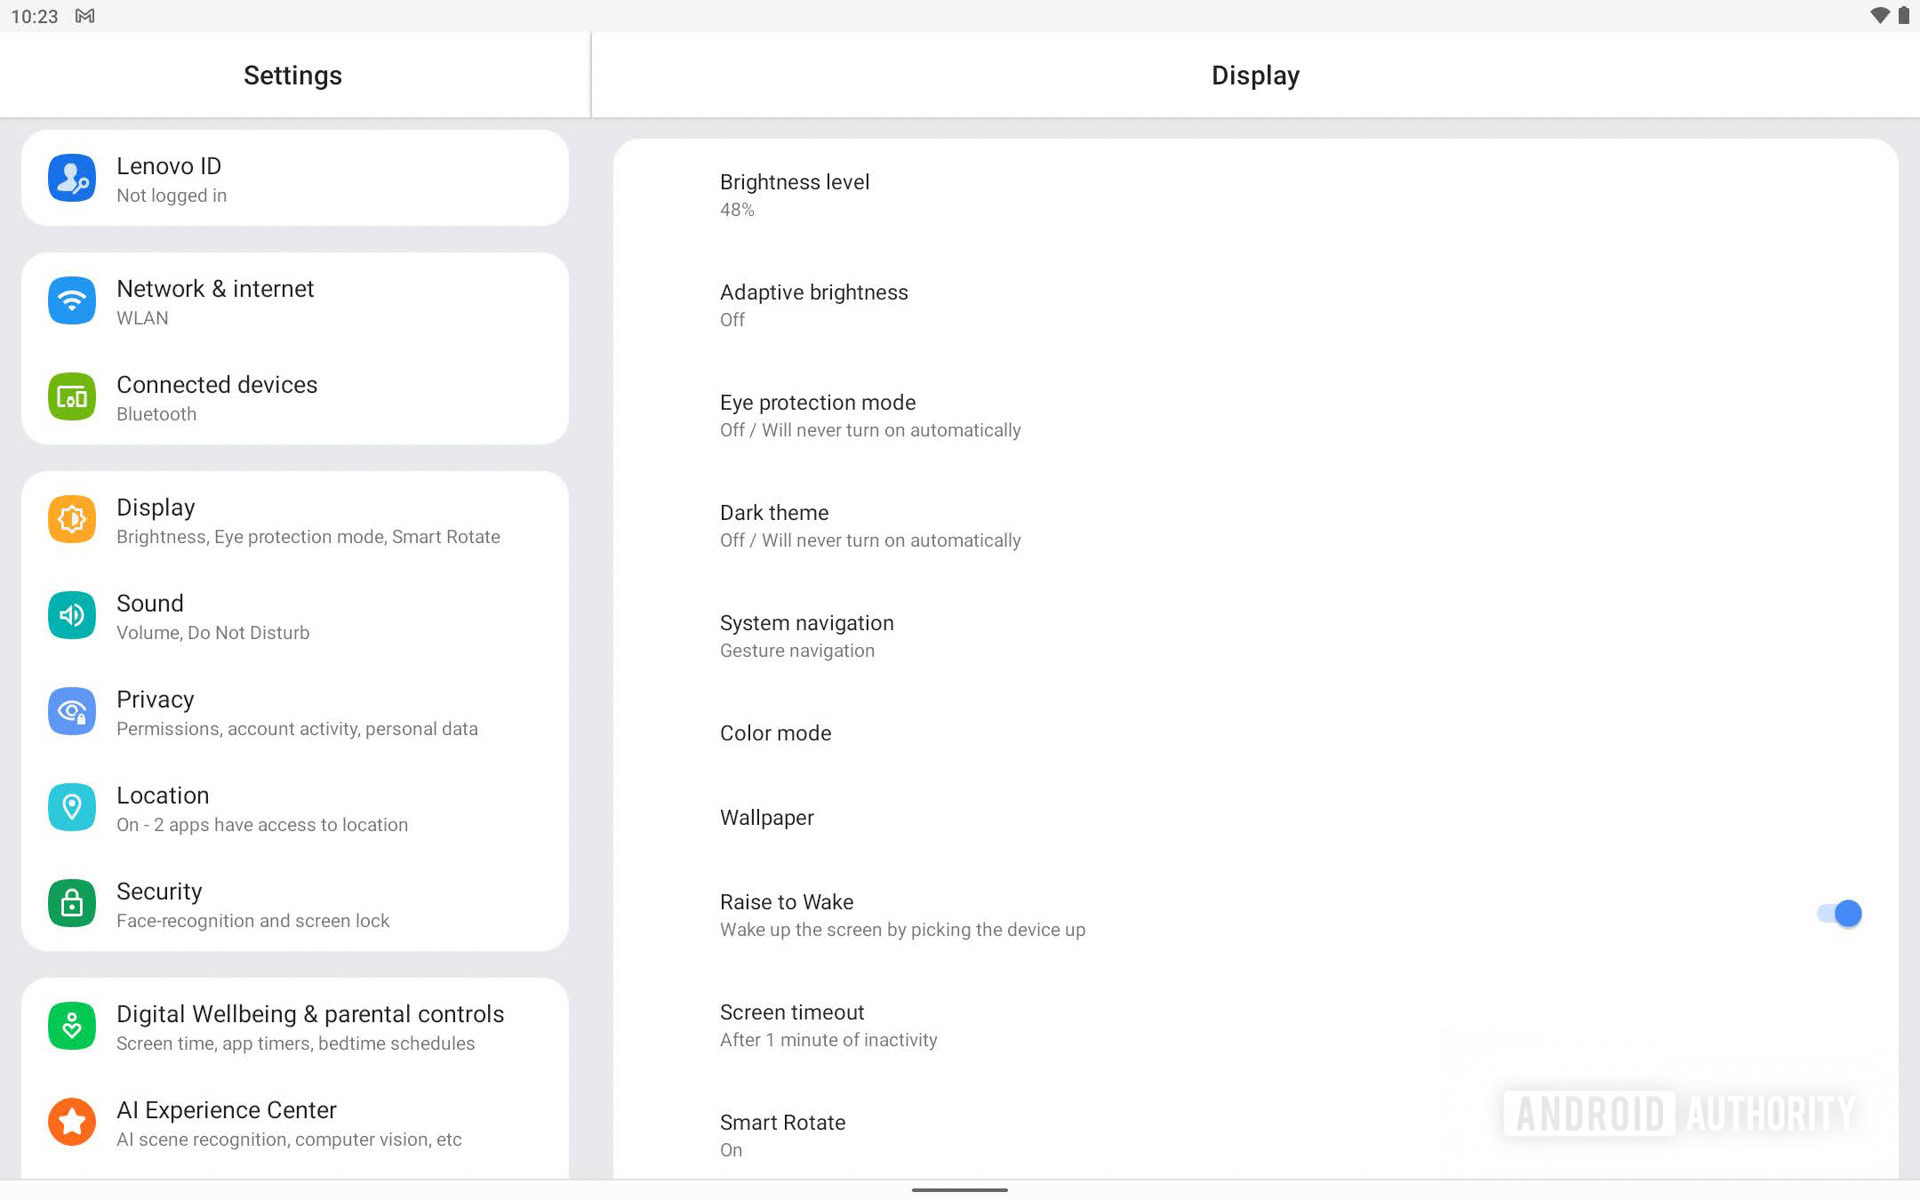Open Wallpaper settings
1920x1200 pixels.
click(x=767, y=818)
